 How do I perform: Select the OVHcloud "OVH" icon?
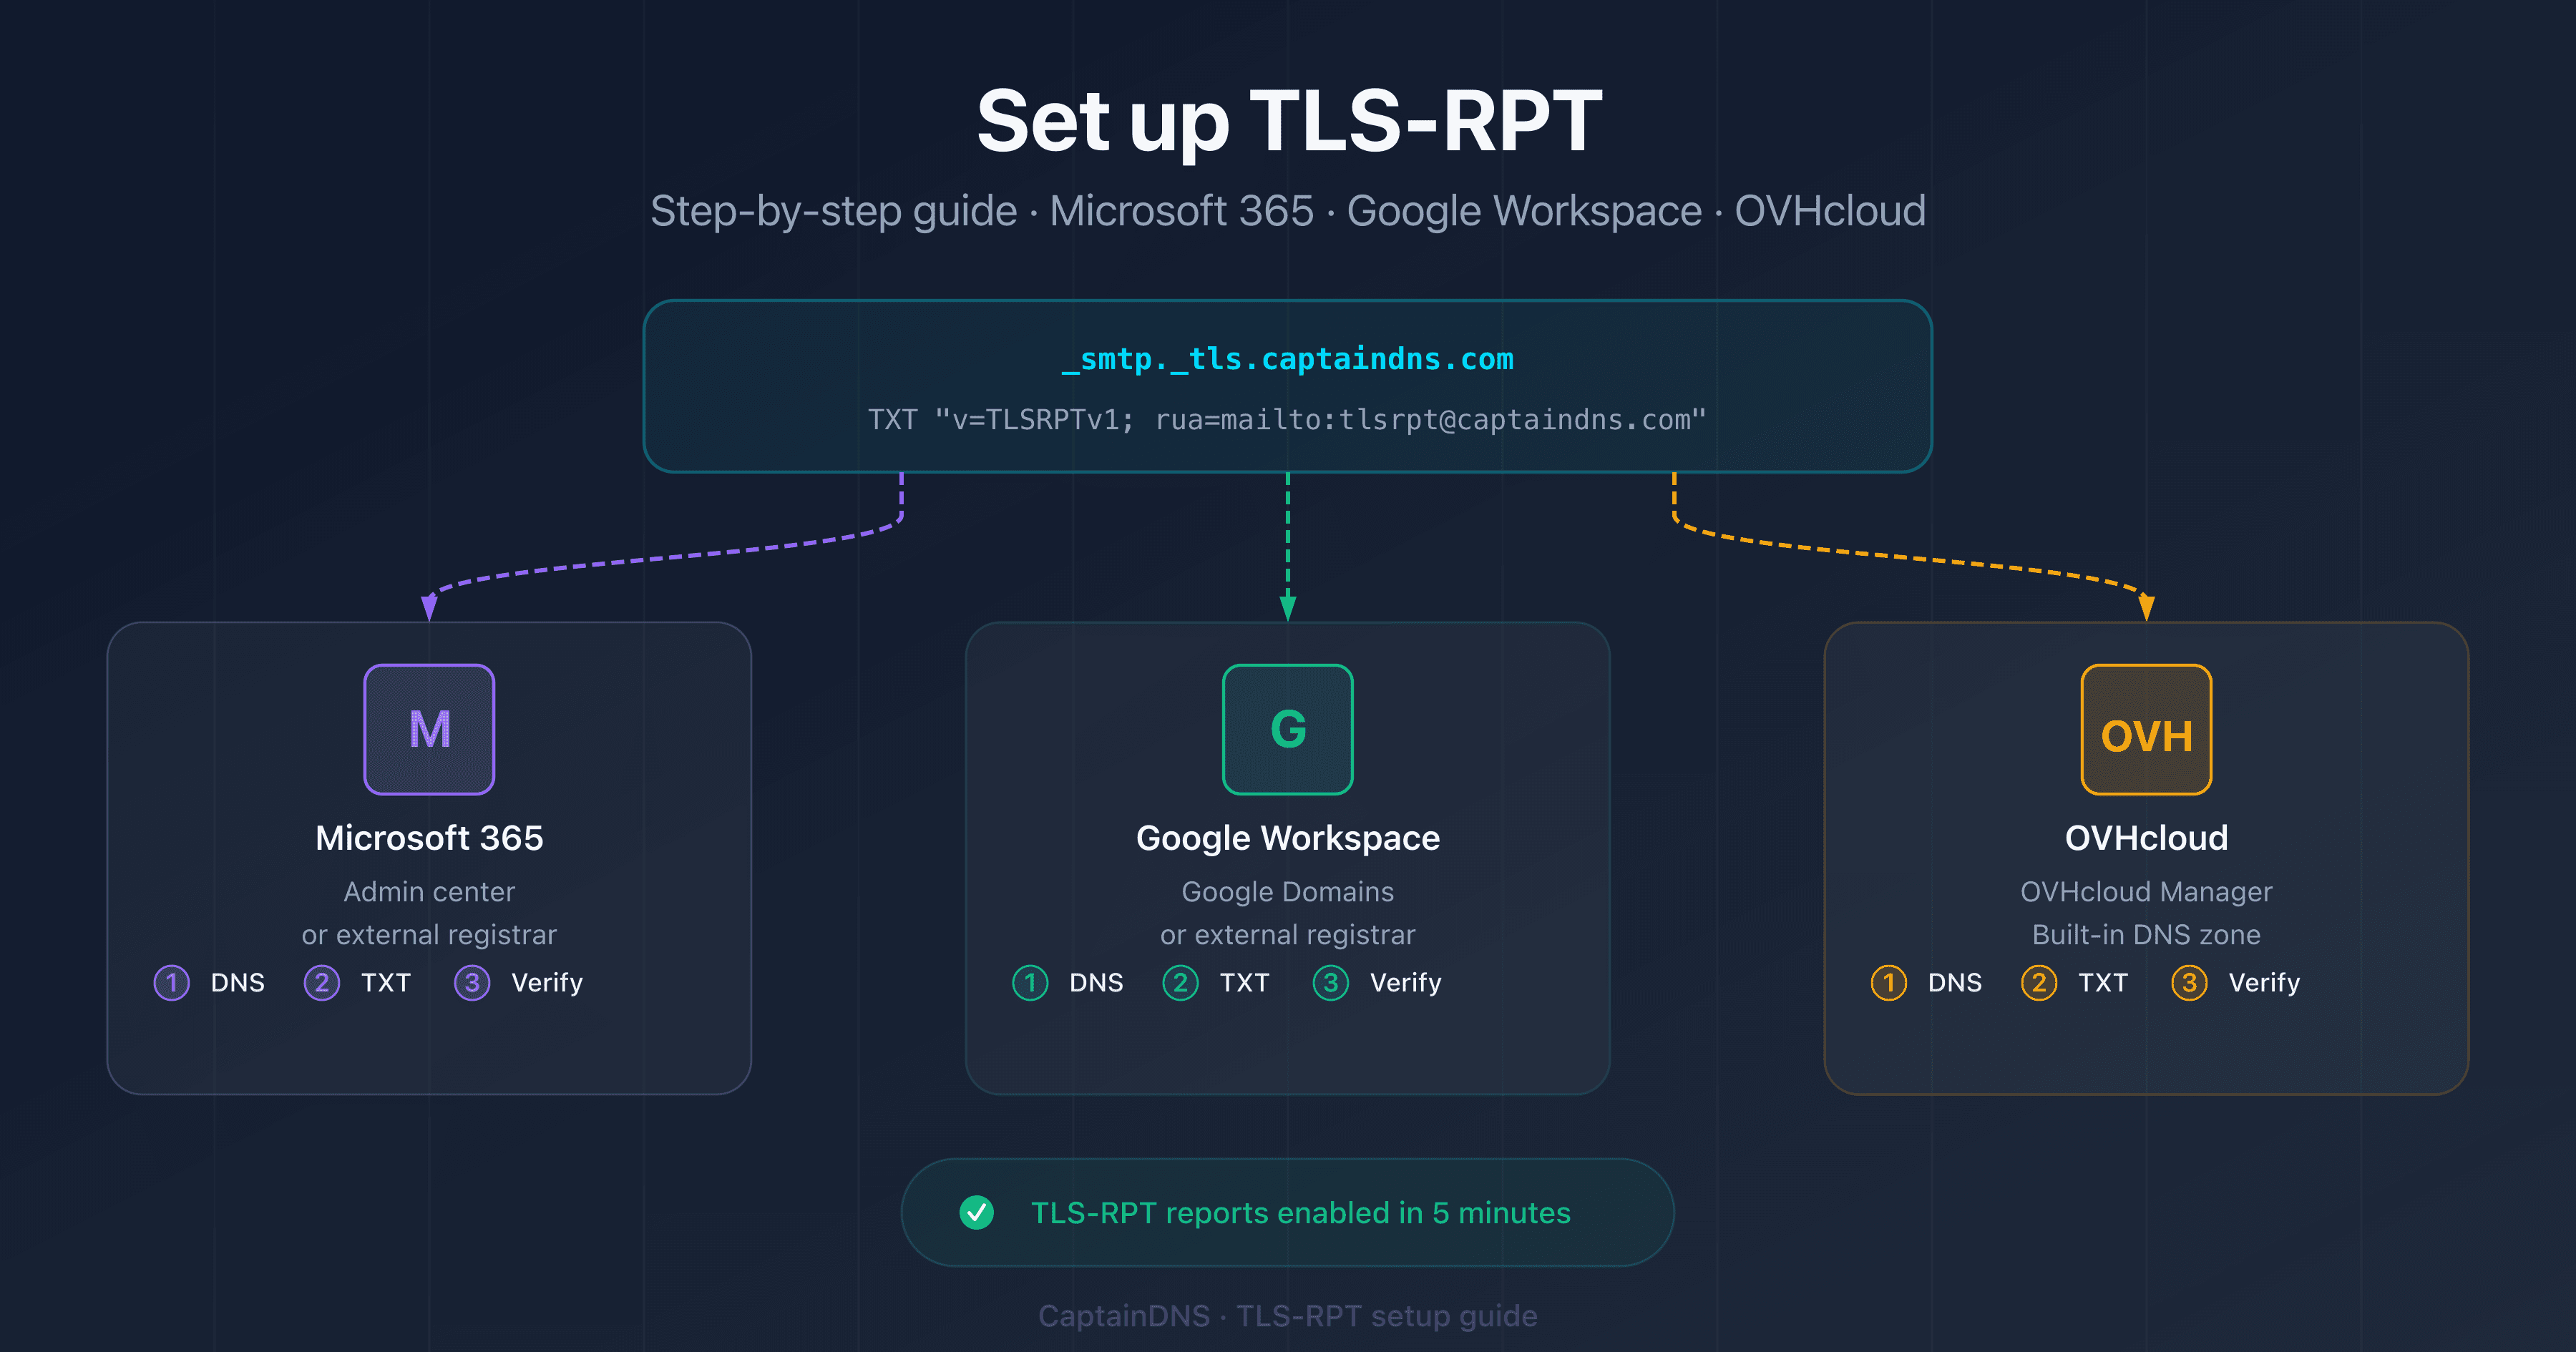pos(2145,729)
